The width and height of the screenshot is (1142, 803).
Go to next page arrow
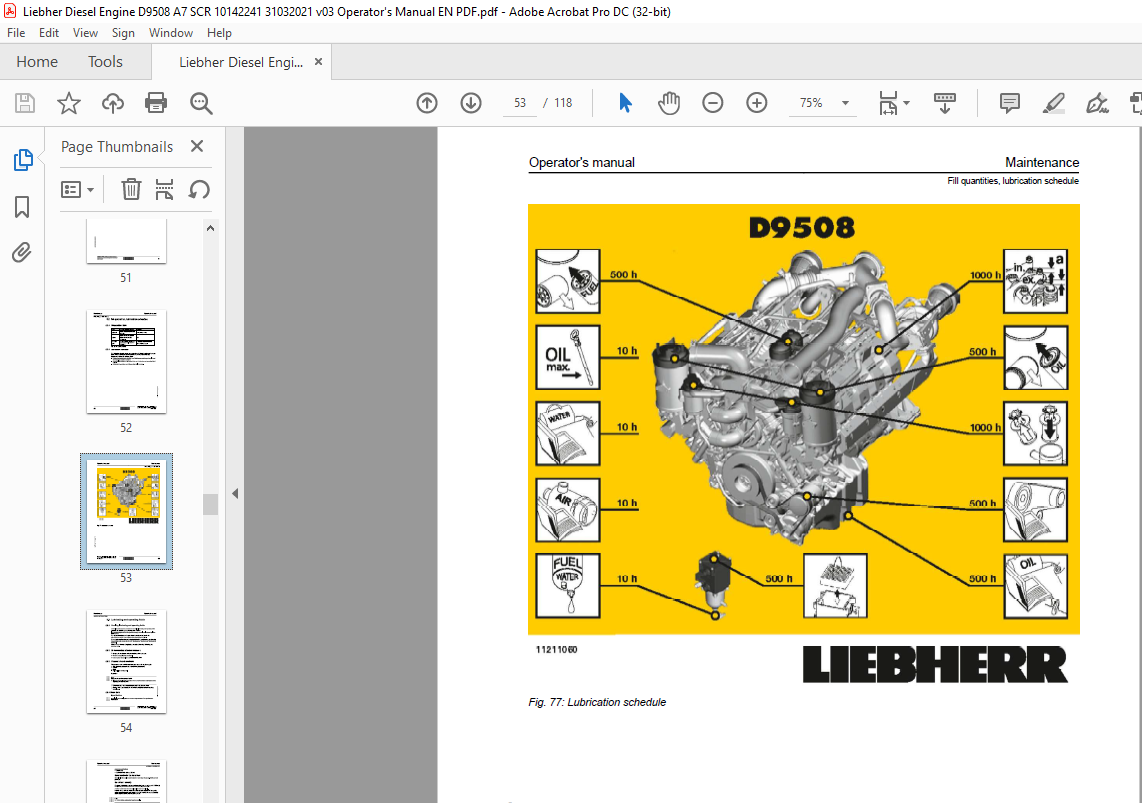coord(471,103)
